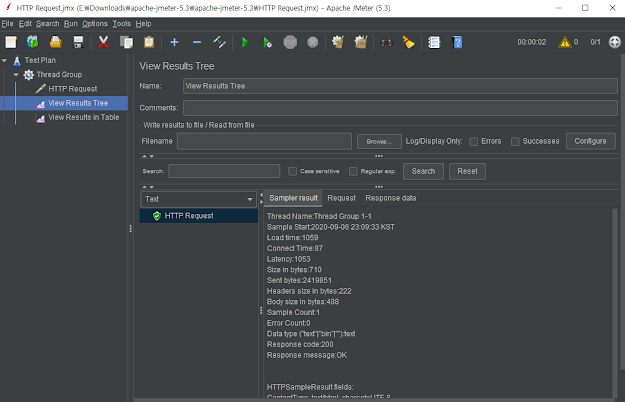This screenshot has height=402, width=625.
Task: Select View Results Tree in the tree
Action: pos(78,103)
